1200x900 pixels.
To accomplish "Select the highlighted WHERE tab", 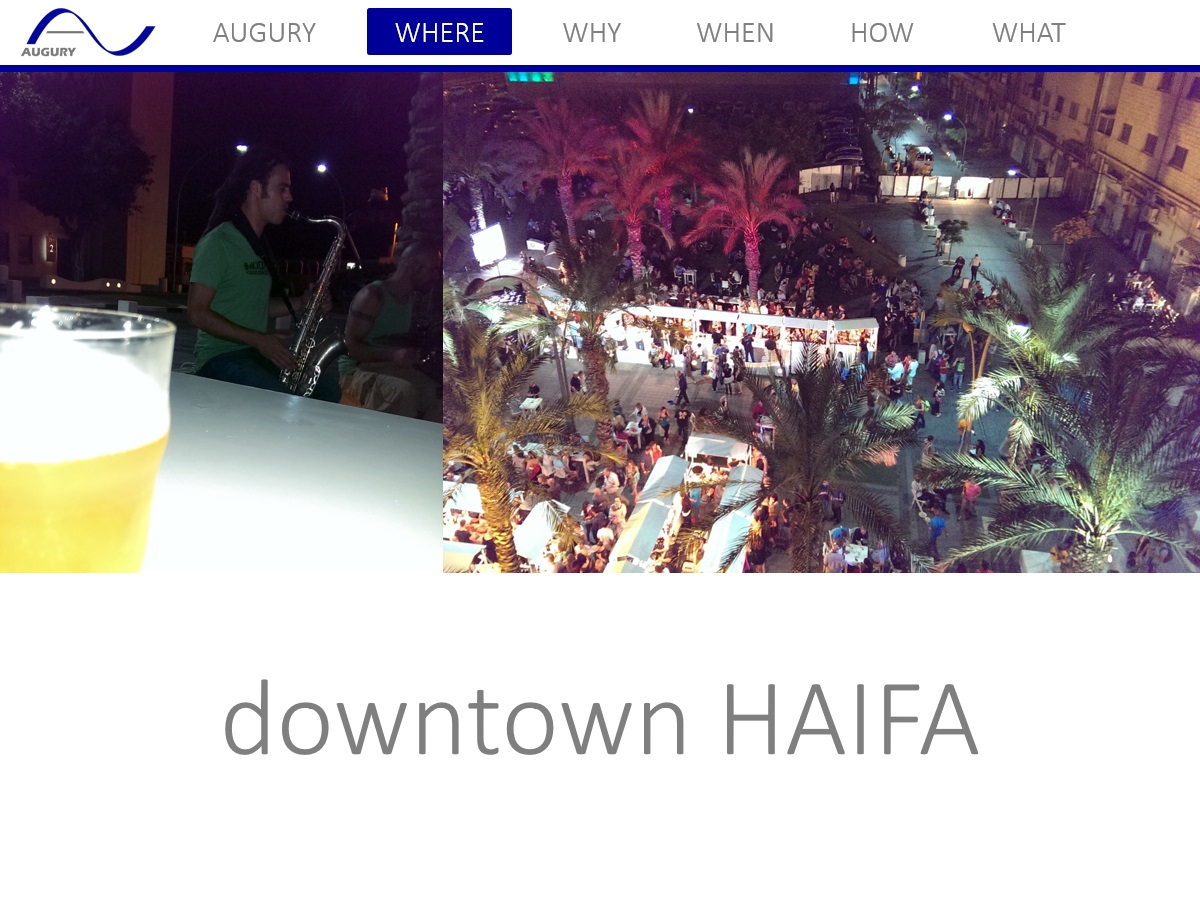I will point(439,32).
